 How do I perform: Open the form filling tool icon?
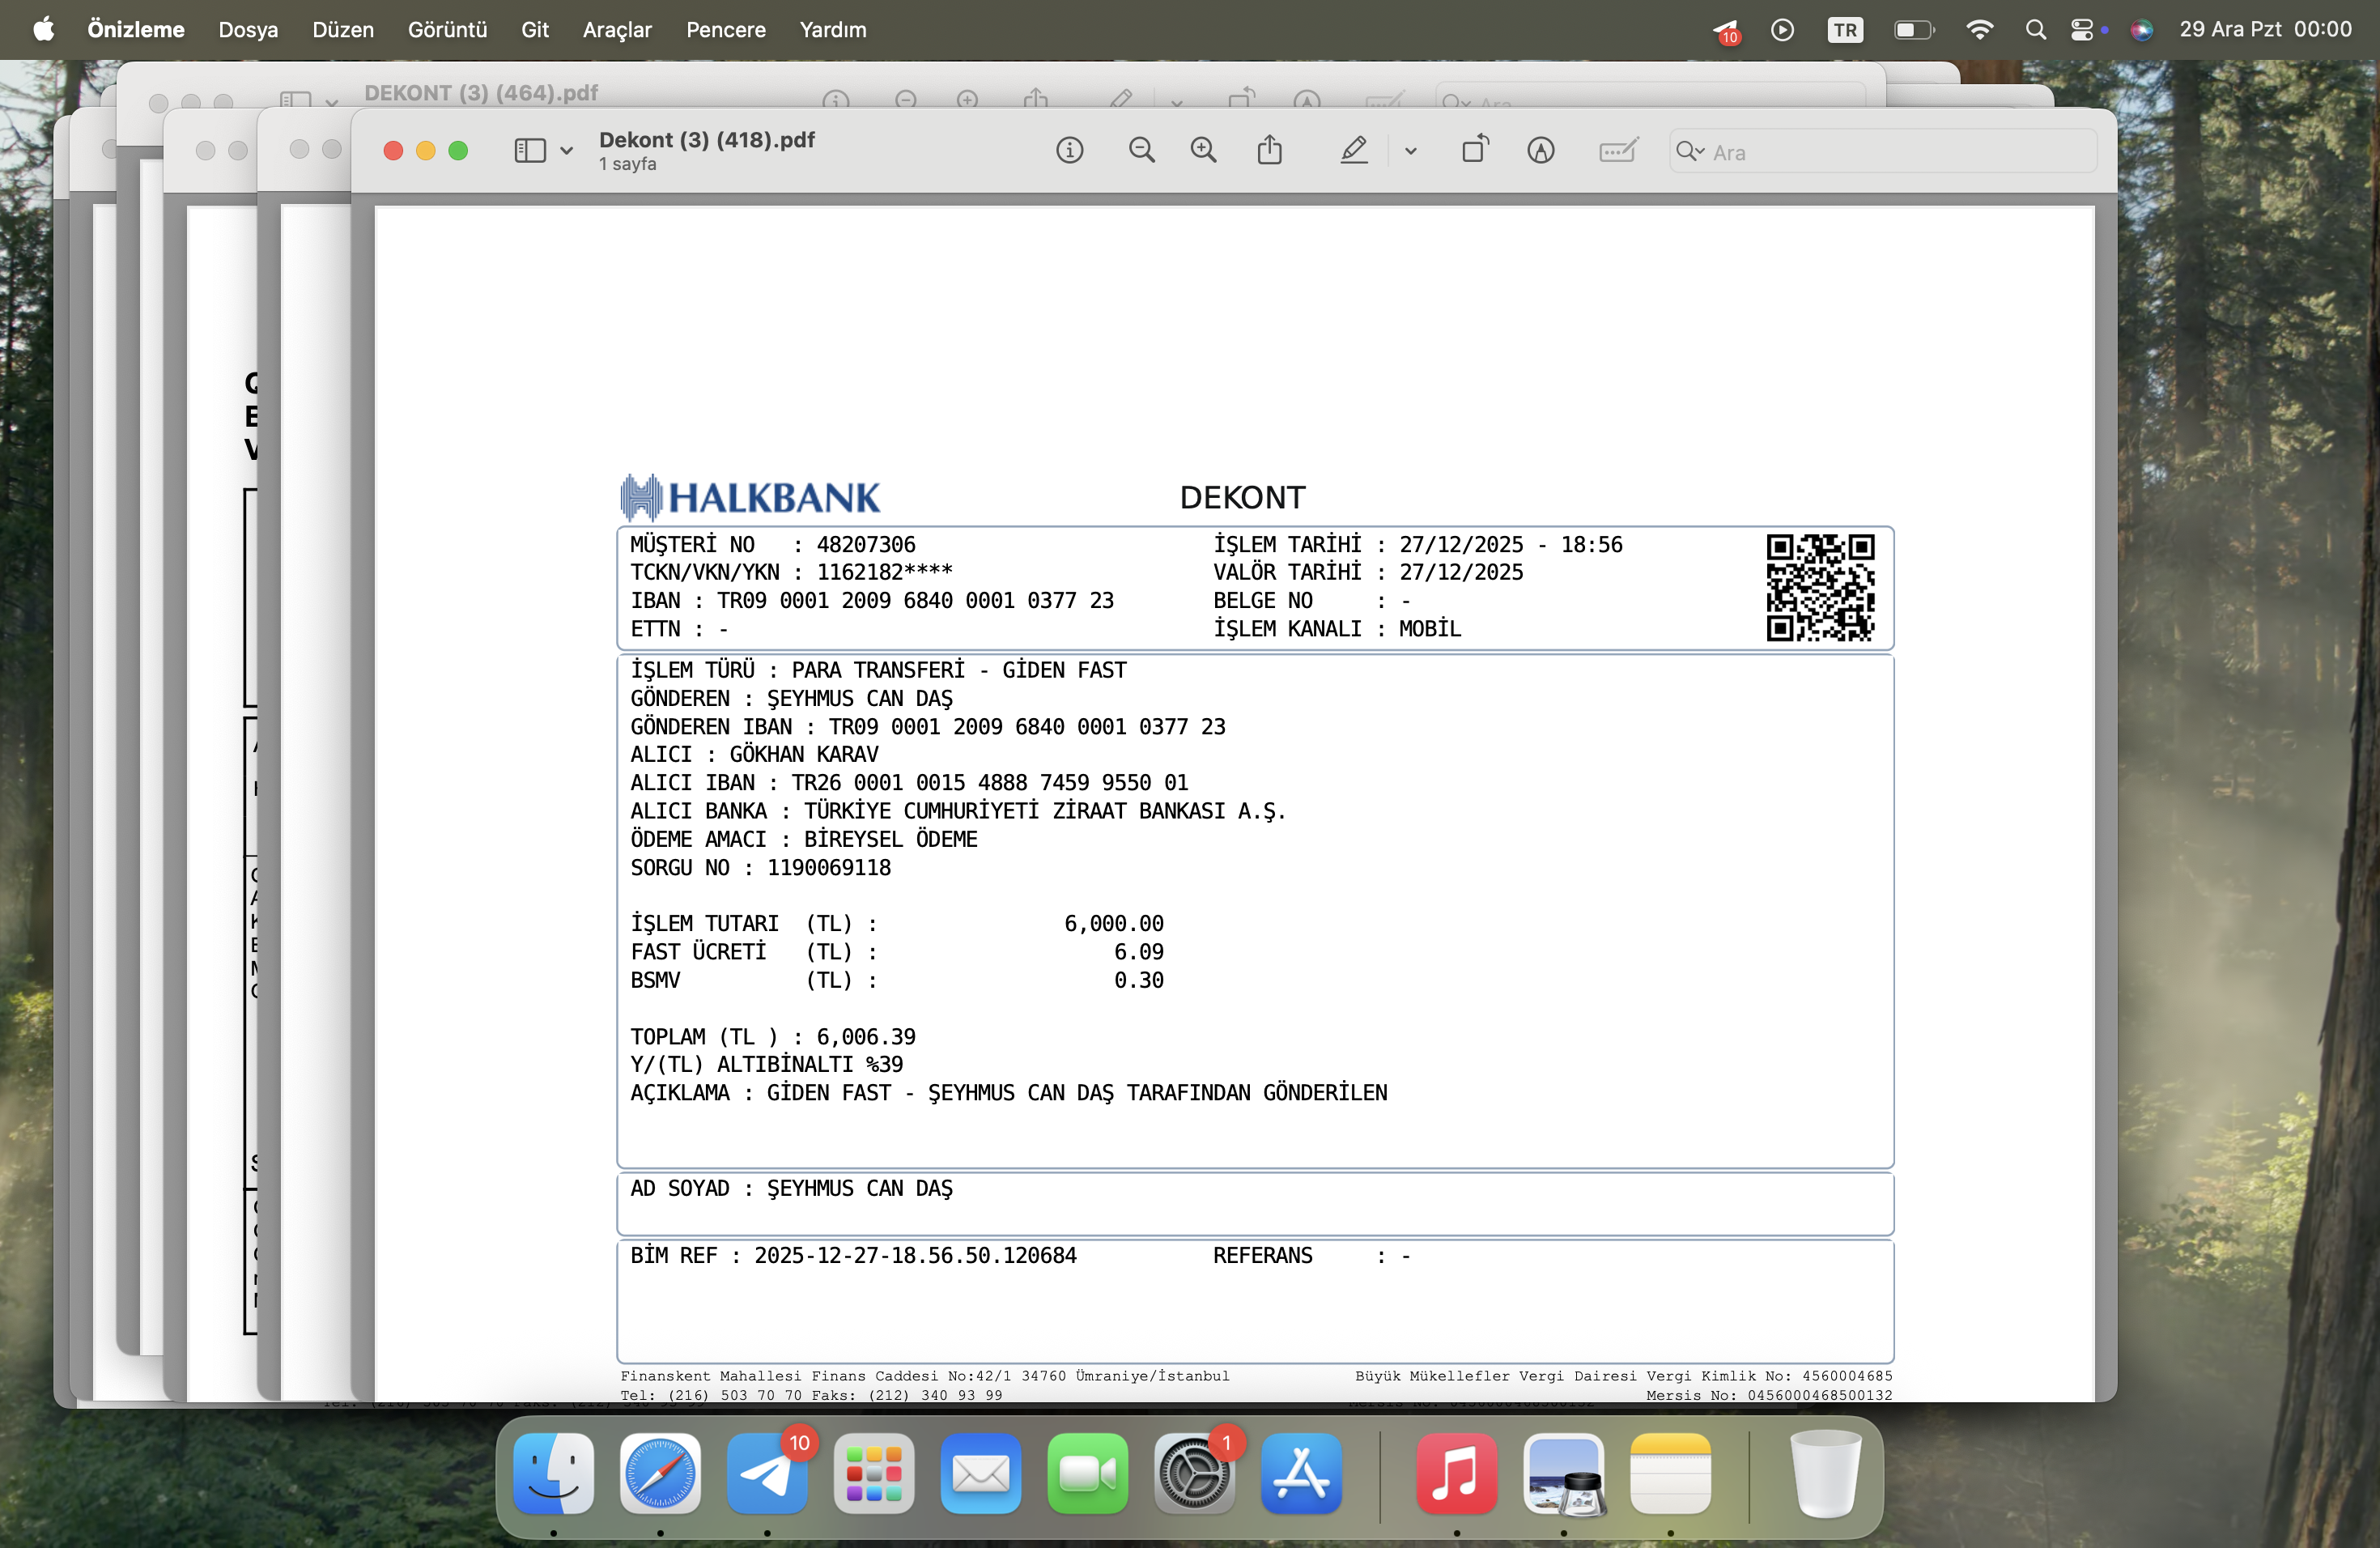1617,151
